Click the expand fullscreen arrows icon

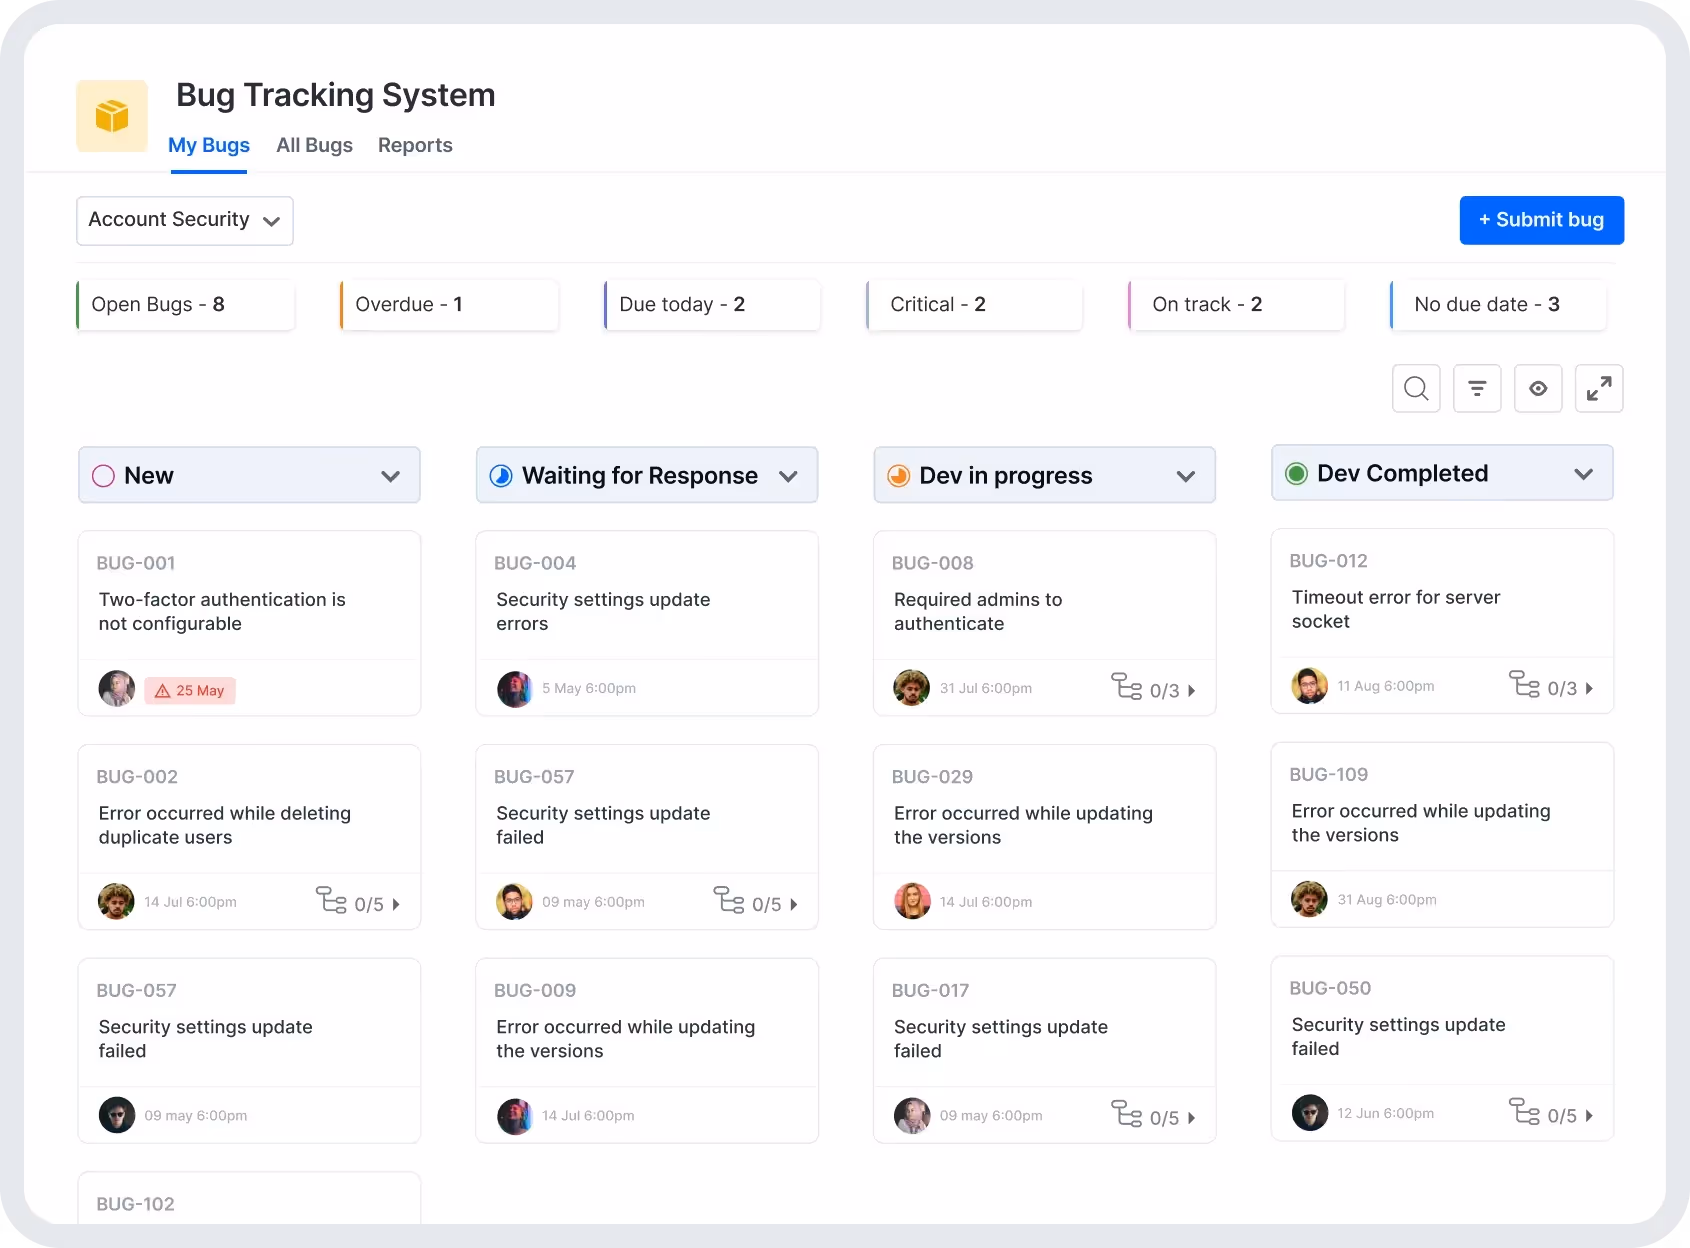pos(1598,388)
